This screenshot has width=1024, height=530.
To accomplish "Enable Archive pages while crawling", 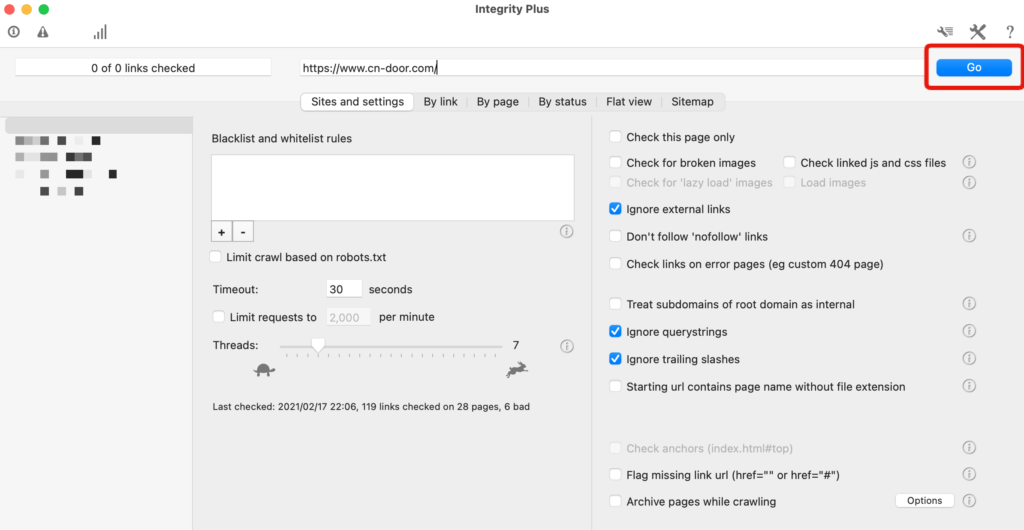I will pyautogui.click(x=615, y=501).
